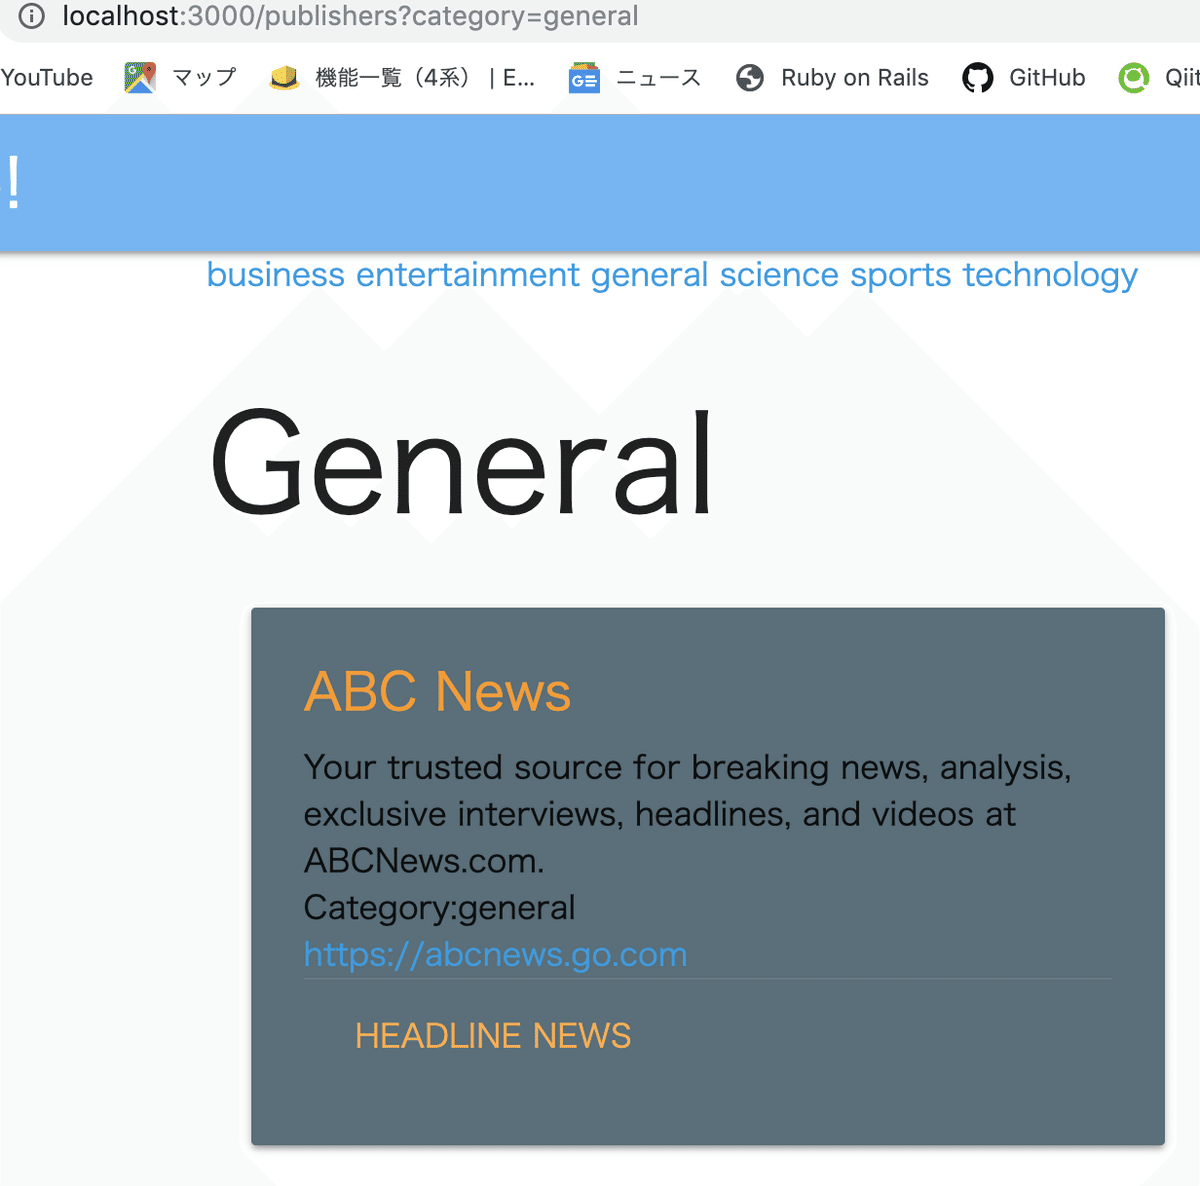Go to the business category

pyautogui.click(x=276, y=274)
